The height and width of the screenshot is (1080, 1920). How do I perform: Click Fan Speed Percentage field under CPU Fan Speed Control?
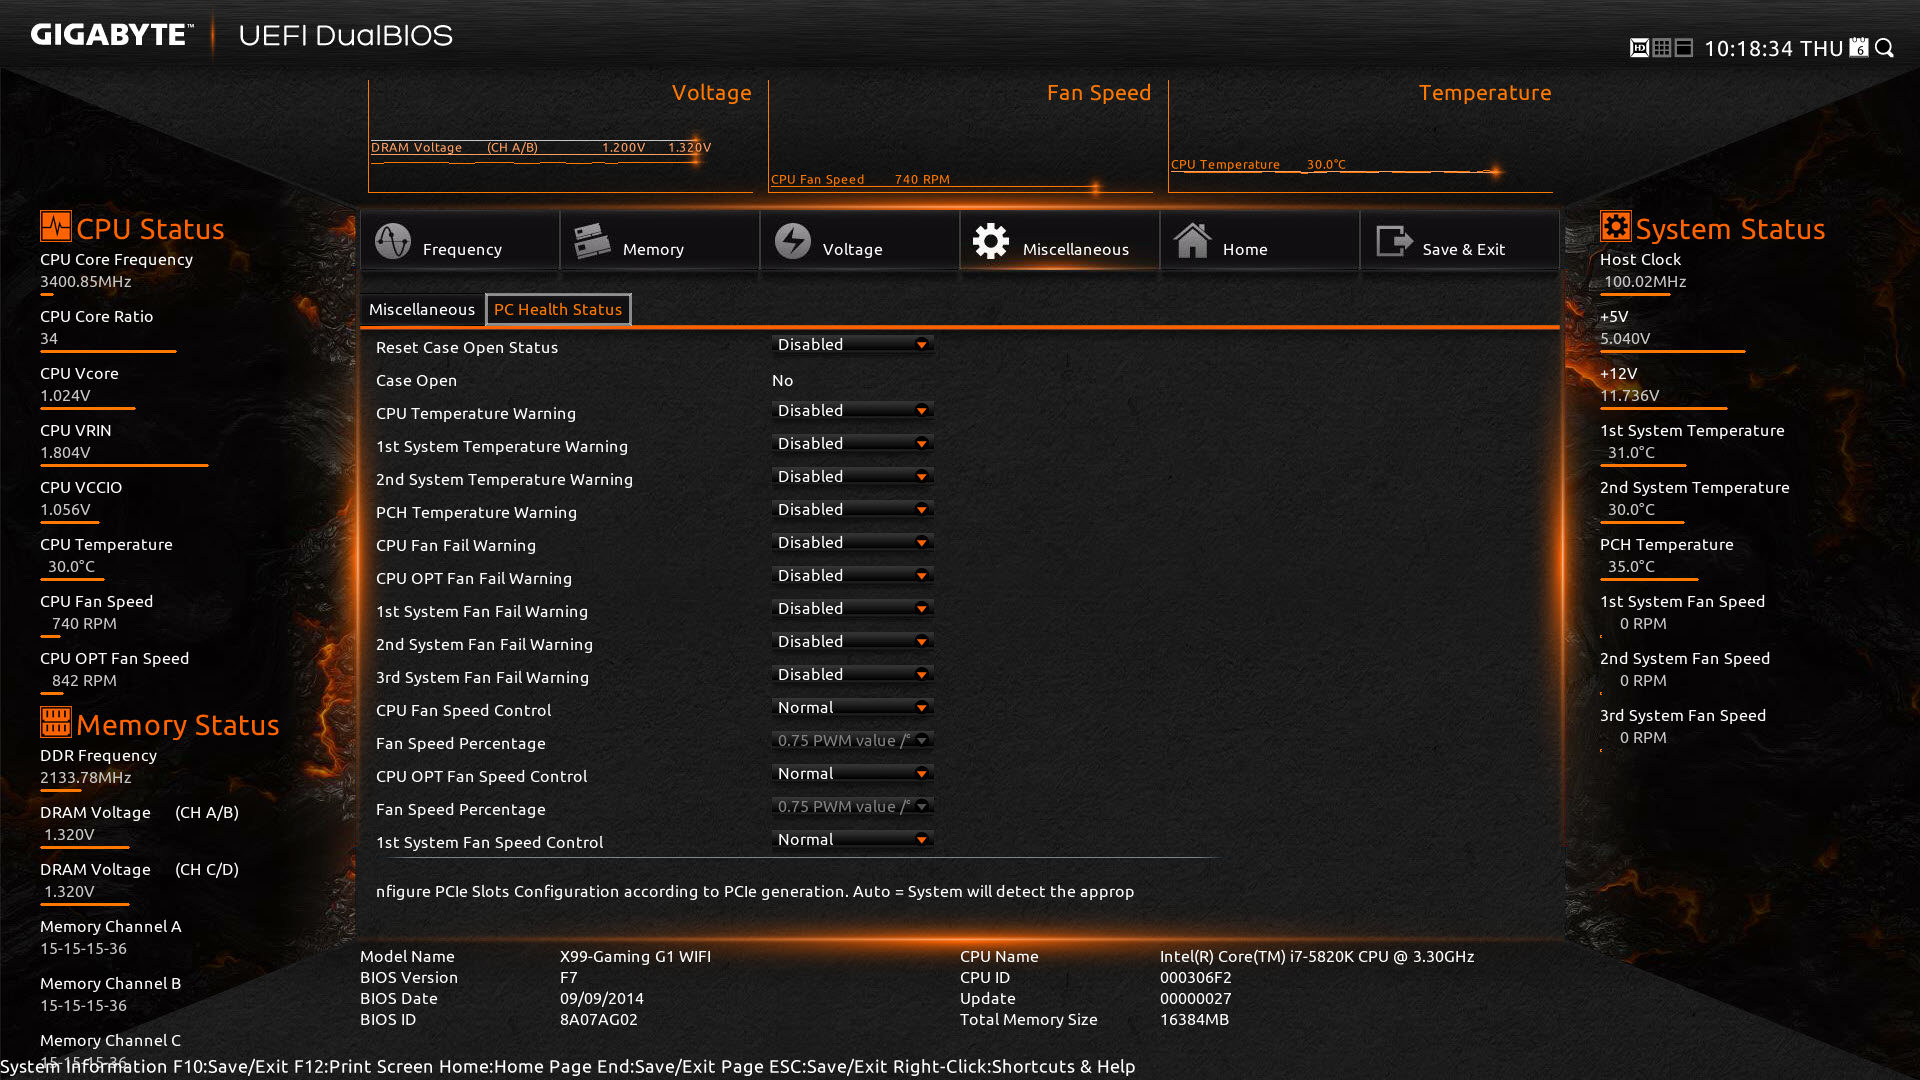pyautogui.click(x=853, y=741)
